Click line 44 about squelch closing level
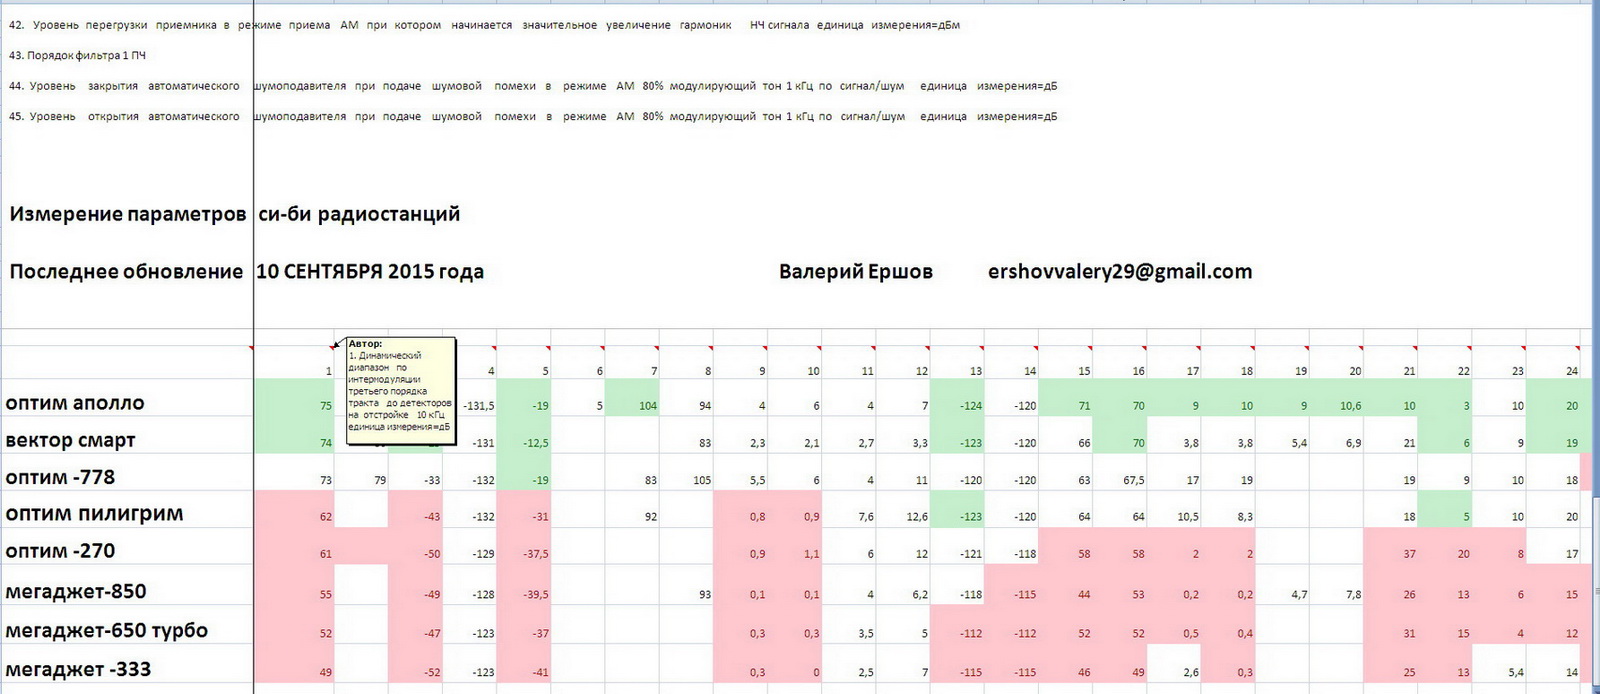This screenshot has height=694, width=1600. (532, 86)
